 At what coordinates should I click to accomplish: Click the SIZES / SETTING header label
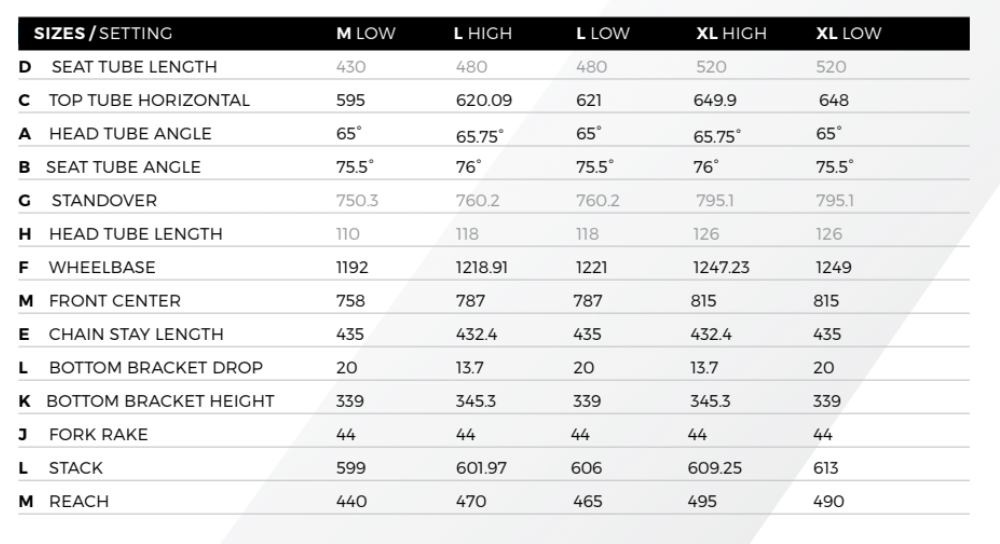(x=103, y=33)
